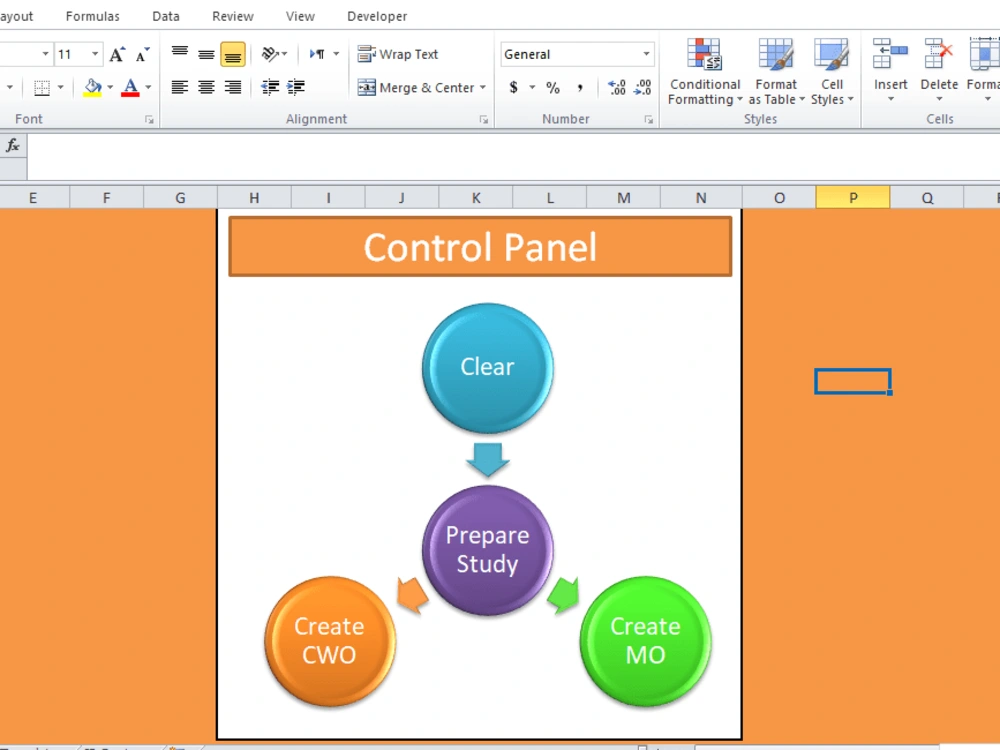Open the font size dropdown arrow
1000x750 pixels.
pyautogui.click(x=95, y=54)
